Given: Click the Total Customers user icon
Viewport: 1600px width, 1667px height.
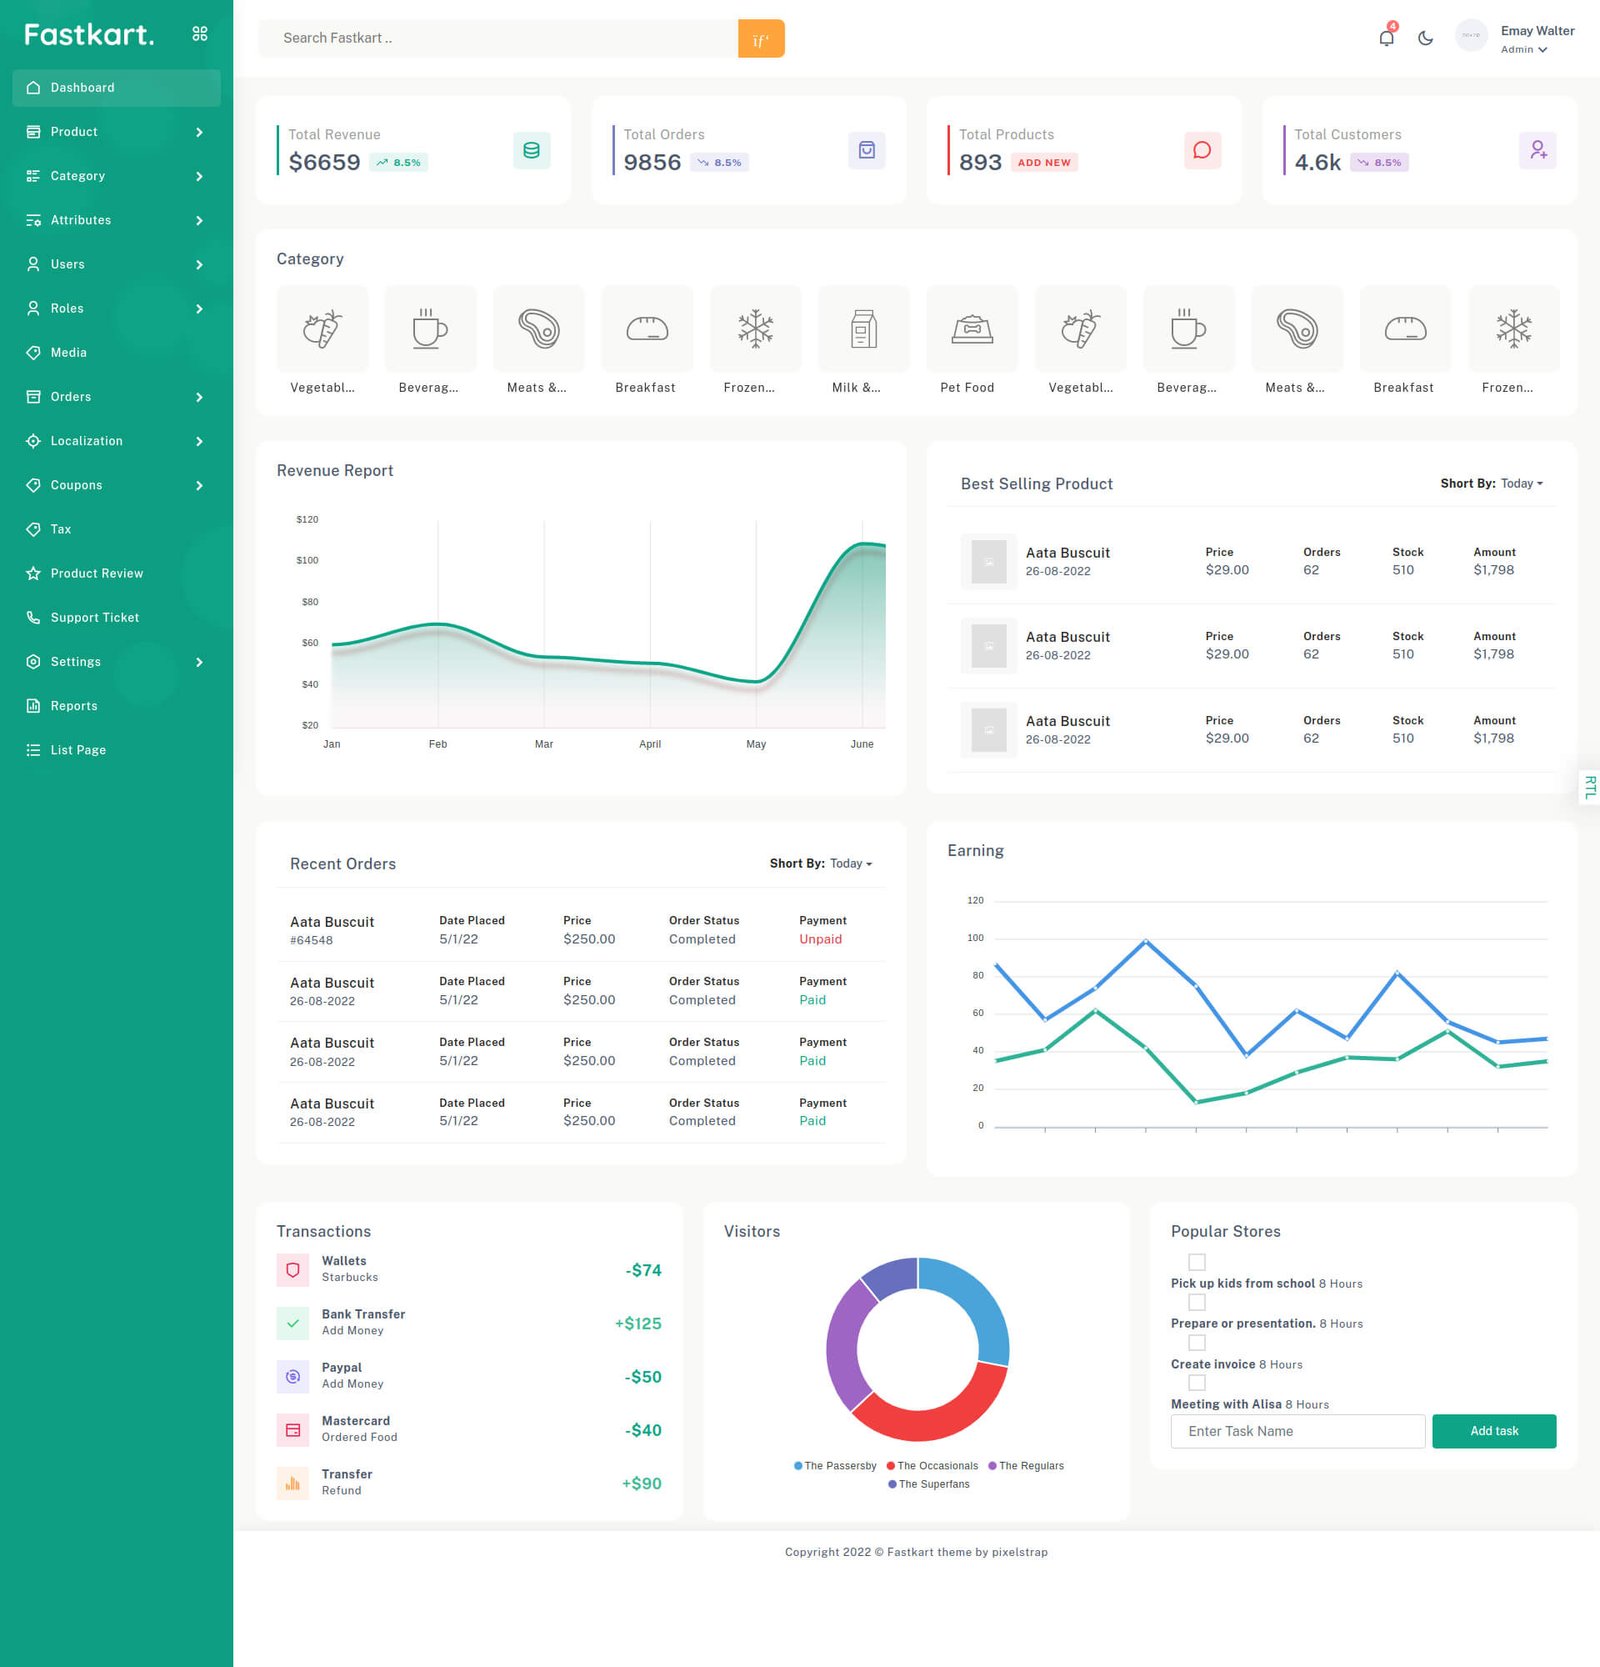Looking at the screenshot, I should click(x=1537, y=150).
